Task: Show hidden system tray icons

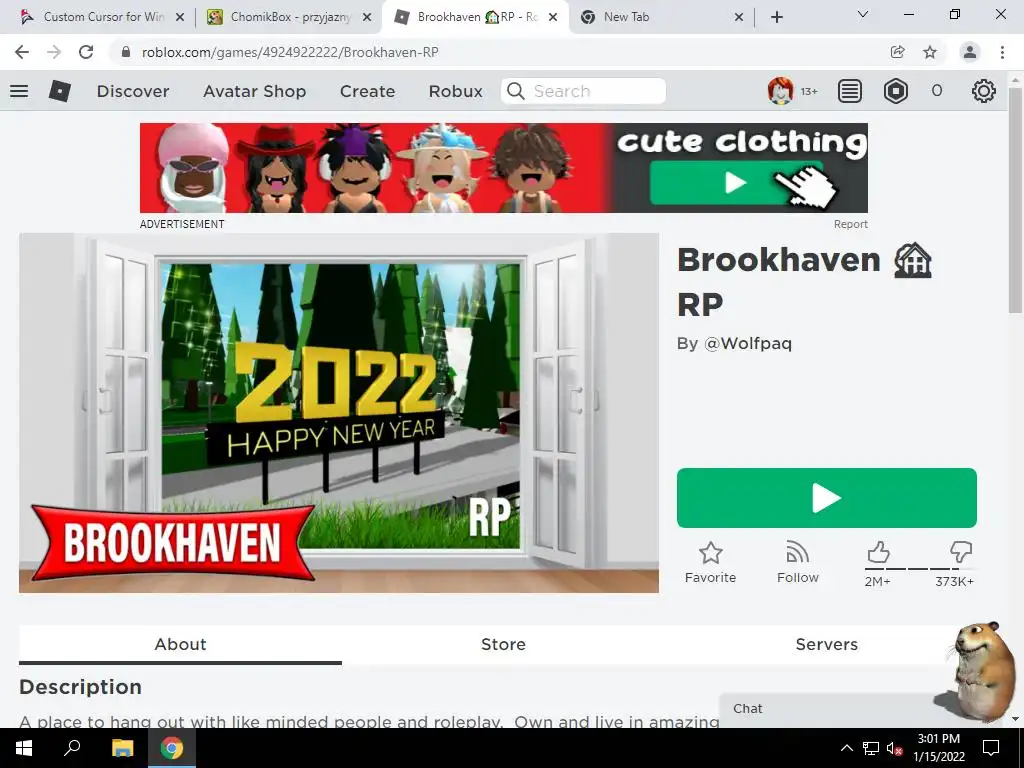Action: tap(846, 748)
